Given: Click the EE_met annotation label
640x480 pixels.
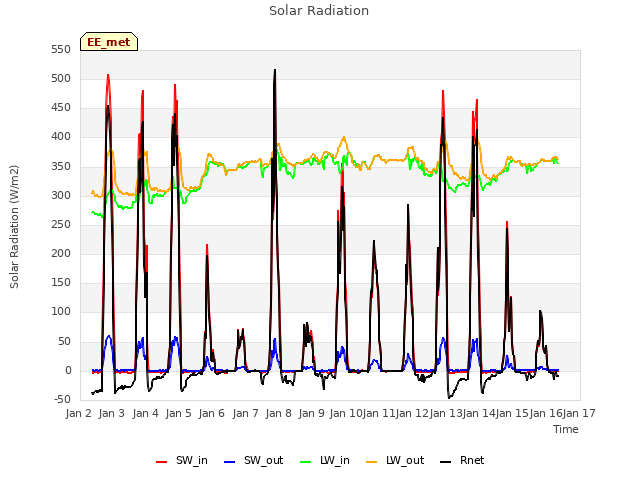Looking at the screenshot, I should click(109, 42).
